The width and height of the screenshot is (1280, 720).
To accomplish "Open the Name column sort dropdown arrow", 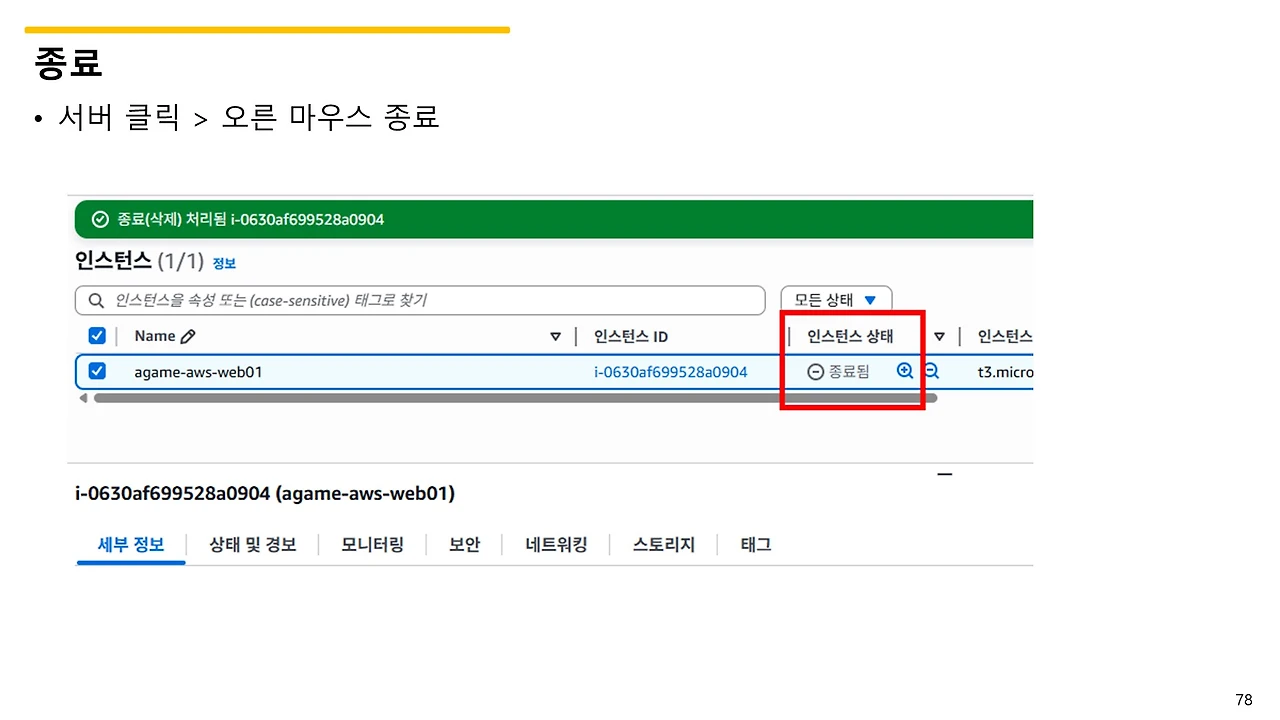I will (x=556, y=336).
